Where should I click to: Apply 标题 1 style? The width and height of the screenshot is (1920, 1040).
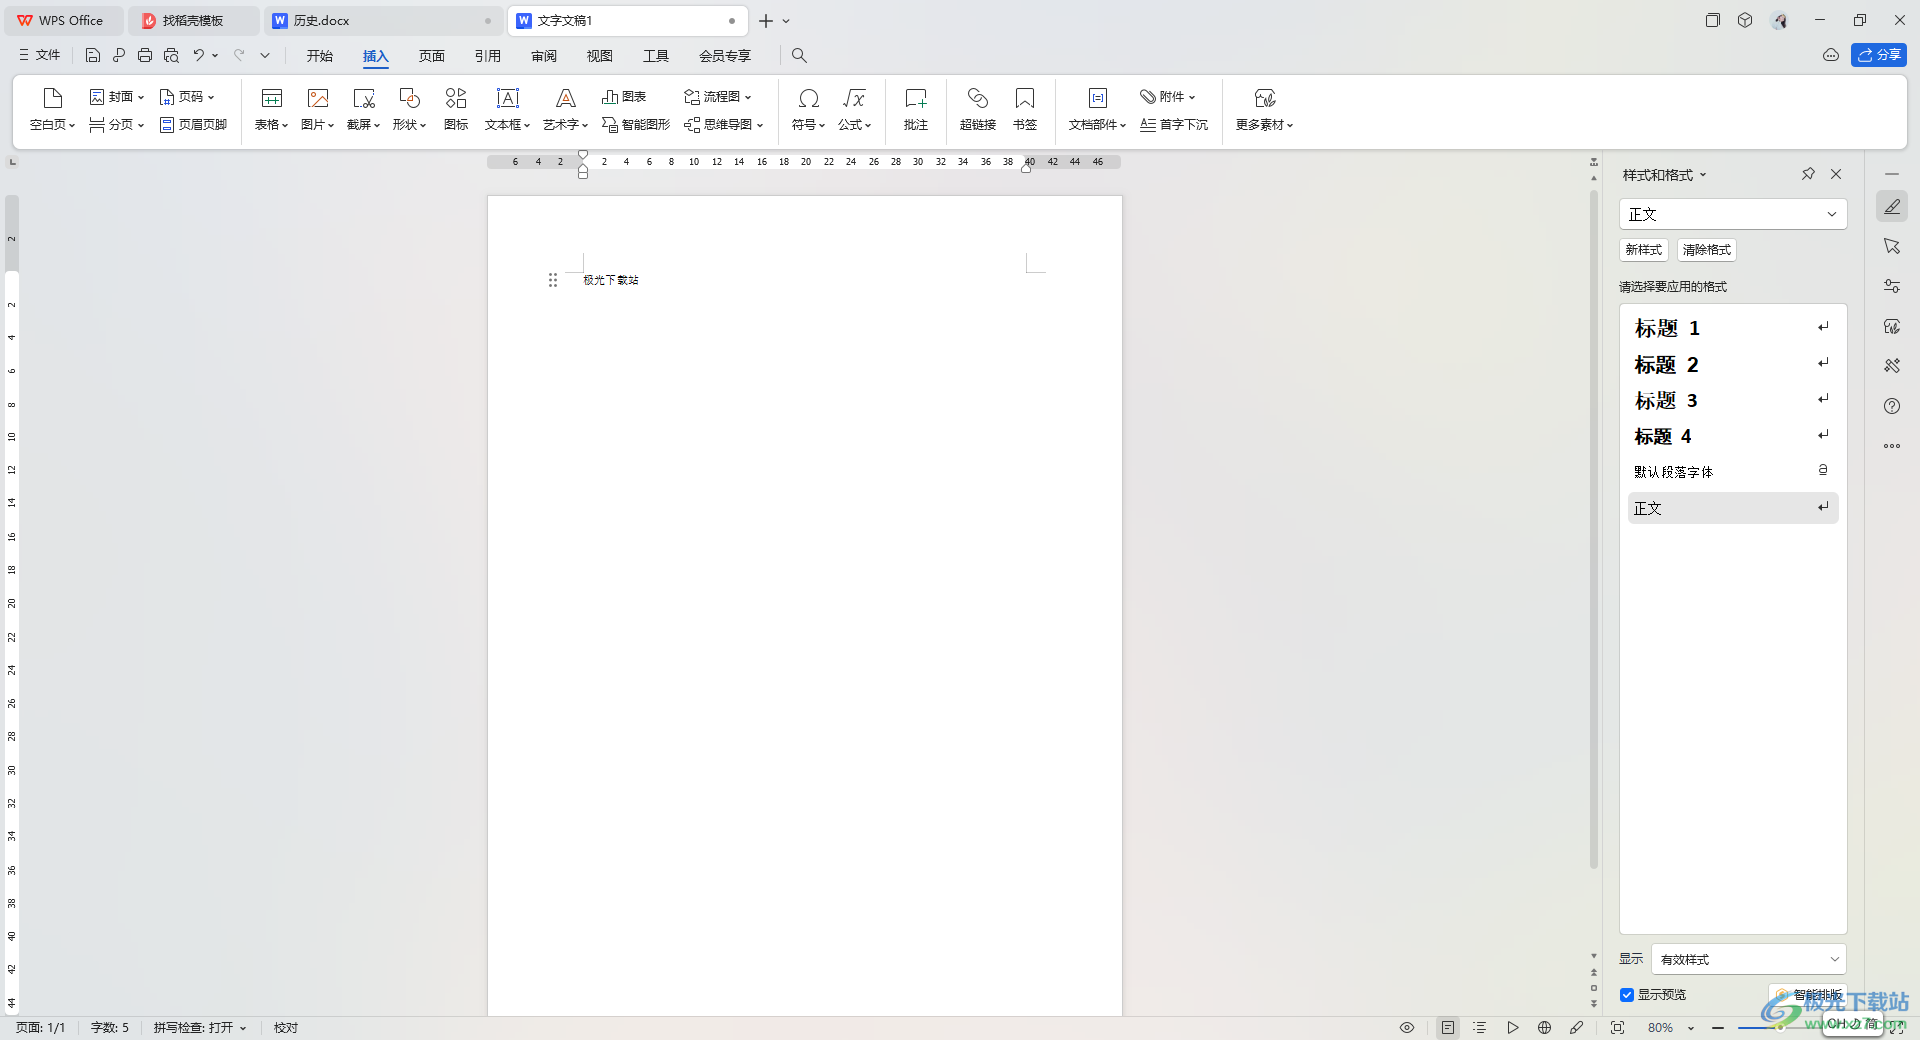1733,328
